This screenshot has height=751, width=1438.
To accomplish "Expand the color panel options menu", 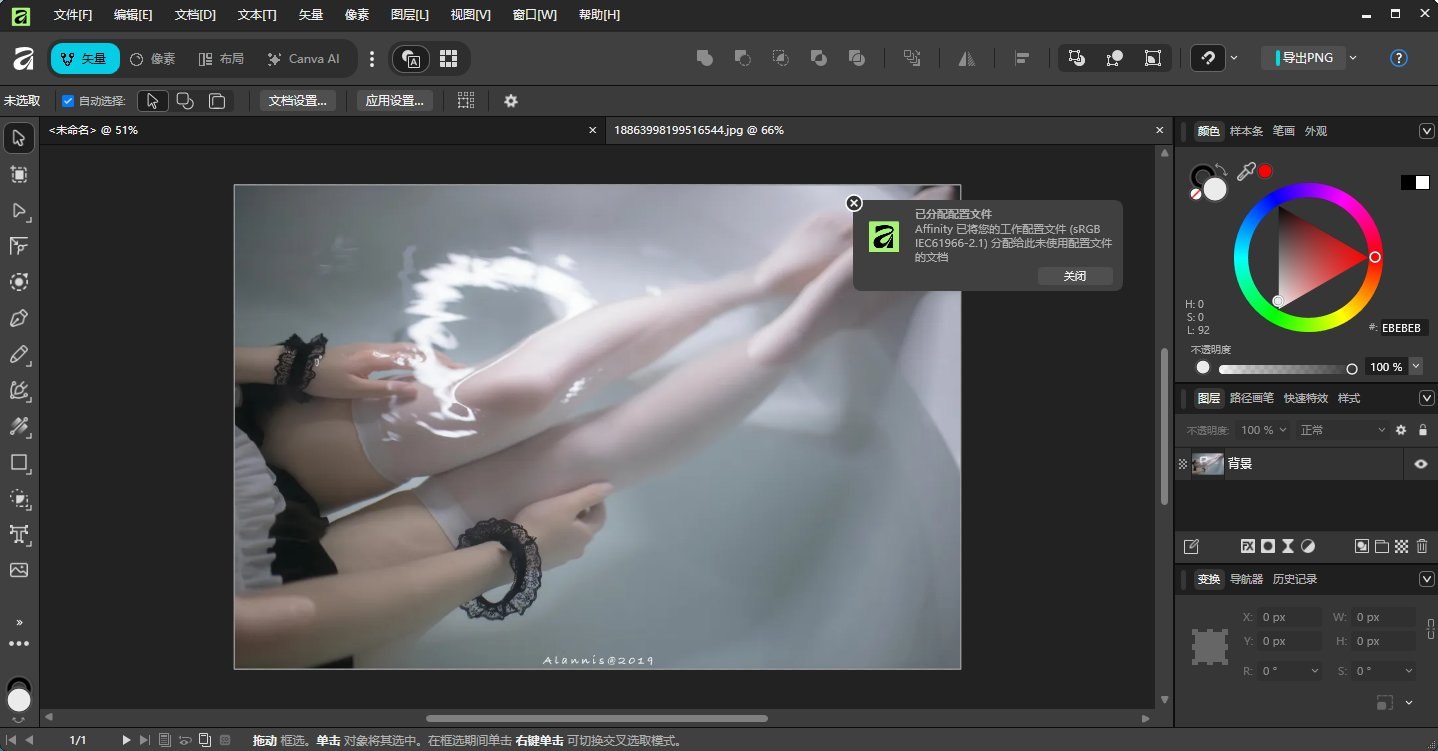I will 1427,131.
